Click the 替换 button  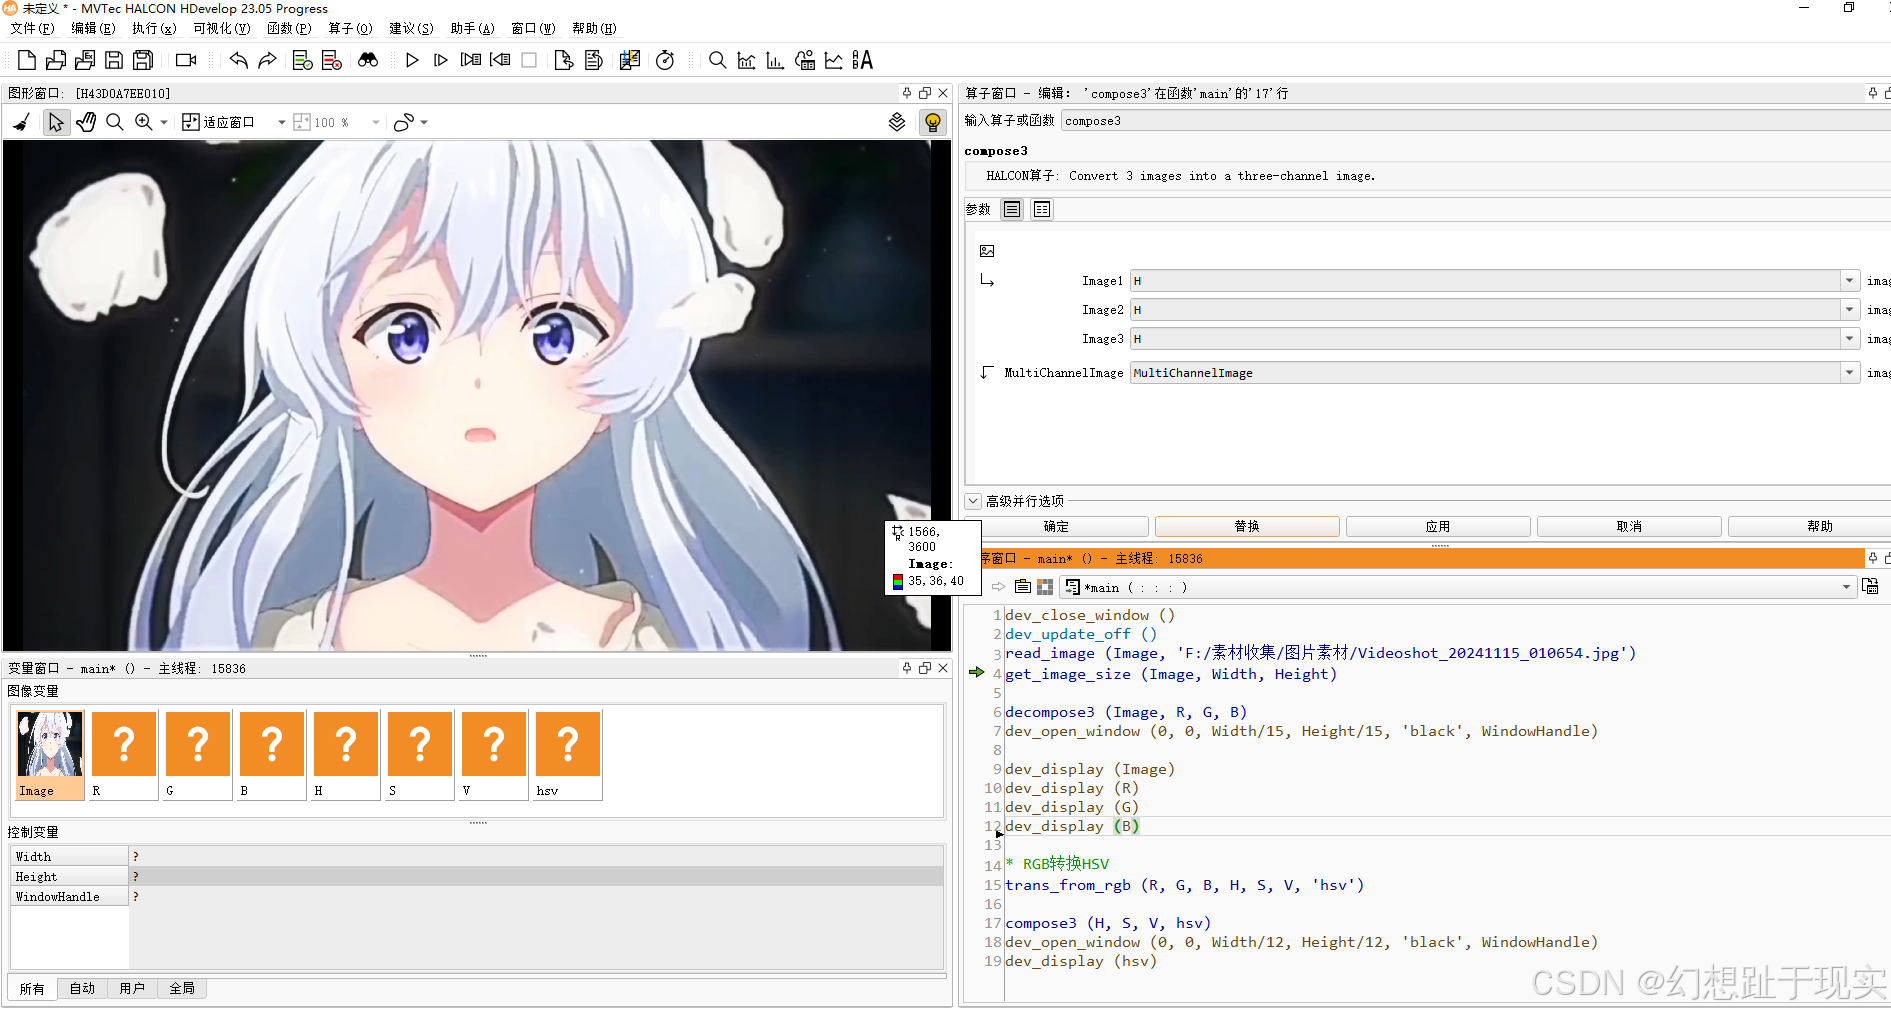1247,526
